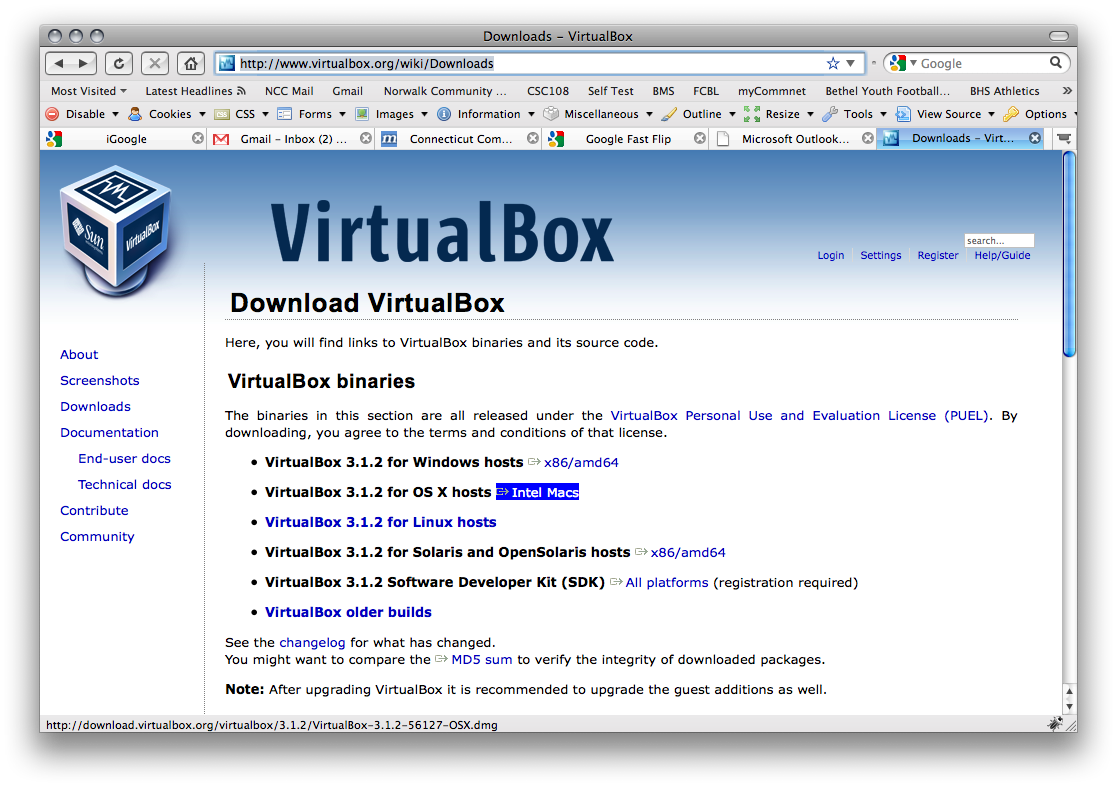Bookmark this page with the star icon
Image resolution: width=1117 pixels, height=787 pixels.
(833, 63)
